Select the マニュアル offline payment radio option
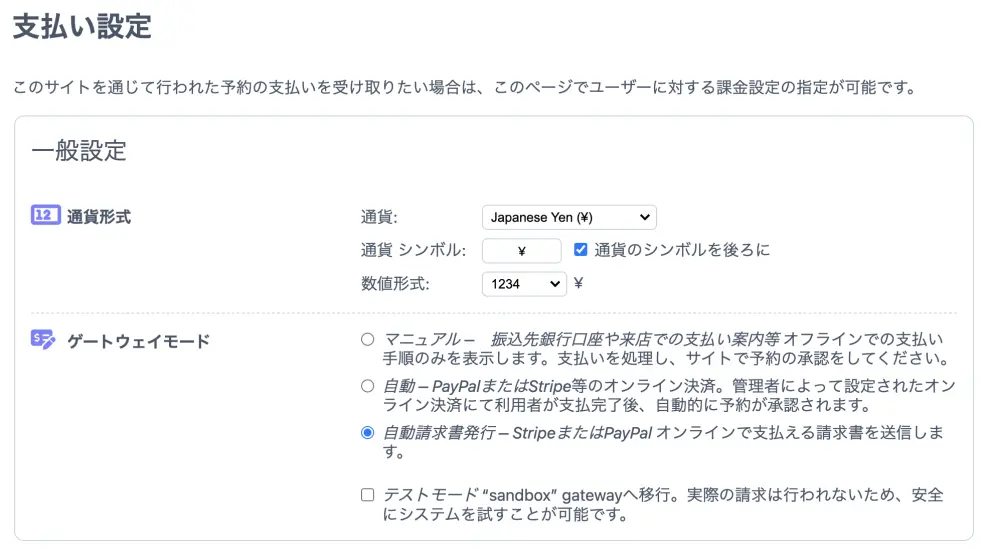This screenshot has width=984, height=554. coord(368,339)
